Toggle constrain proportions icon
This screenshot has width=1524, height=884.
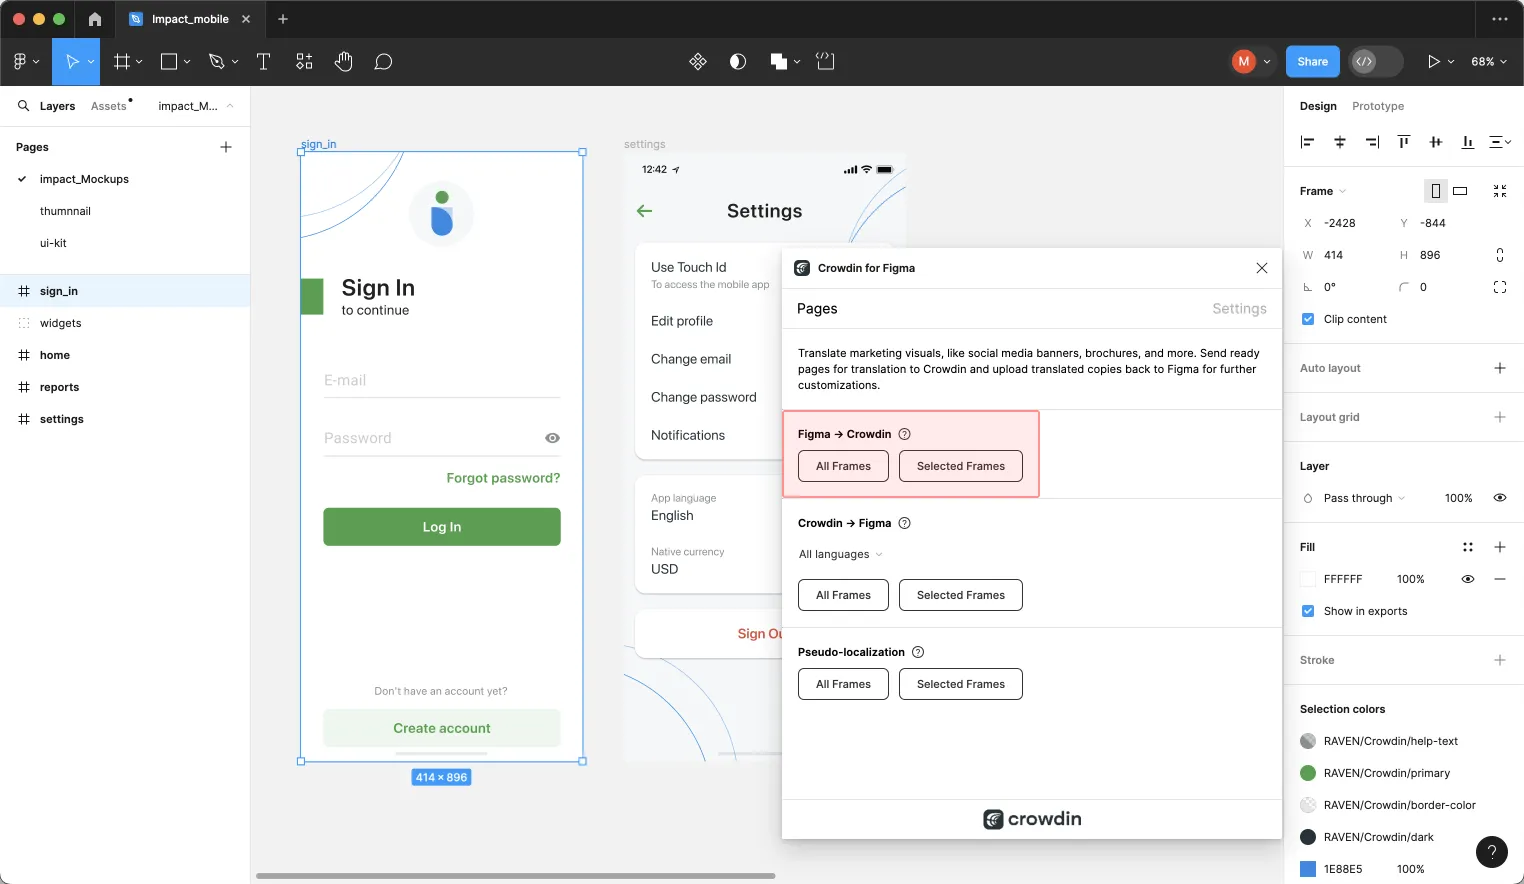pyautogui.click(x=1500, y=255)
